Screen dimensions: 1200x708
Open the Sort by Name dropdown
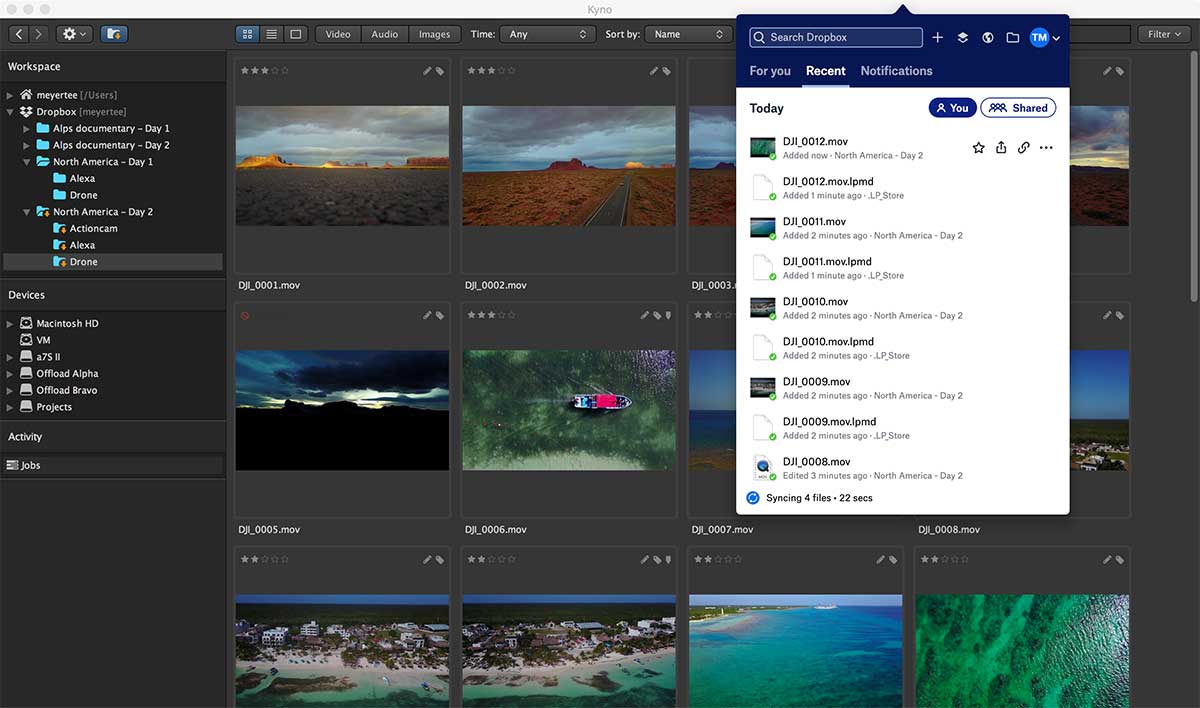pyautogui.click(x=688, y=34)
